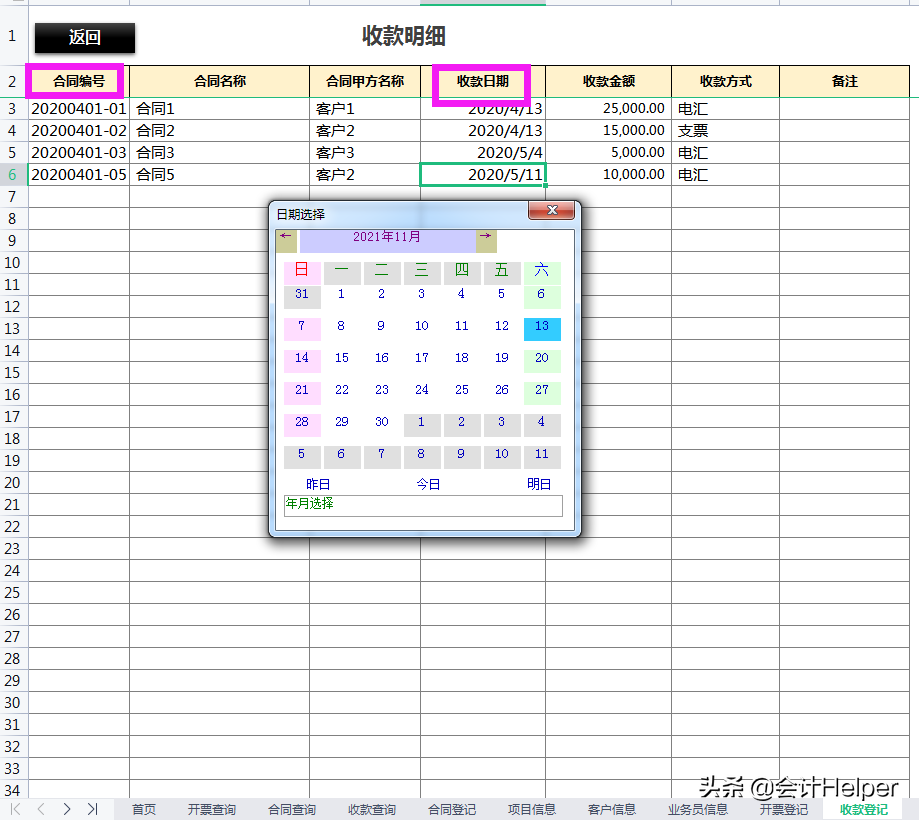Click the 2021年11月 month header

click(387, 240)
